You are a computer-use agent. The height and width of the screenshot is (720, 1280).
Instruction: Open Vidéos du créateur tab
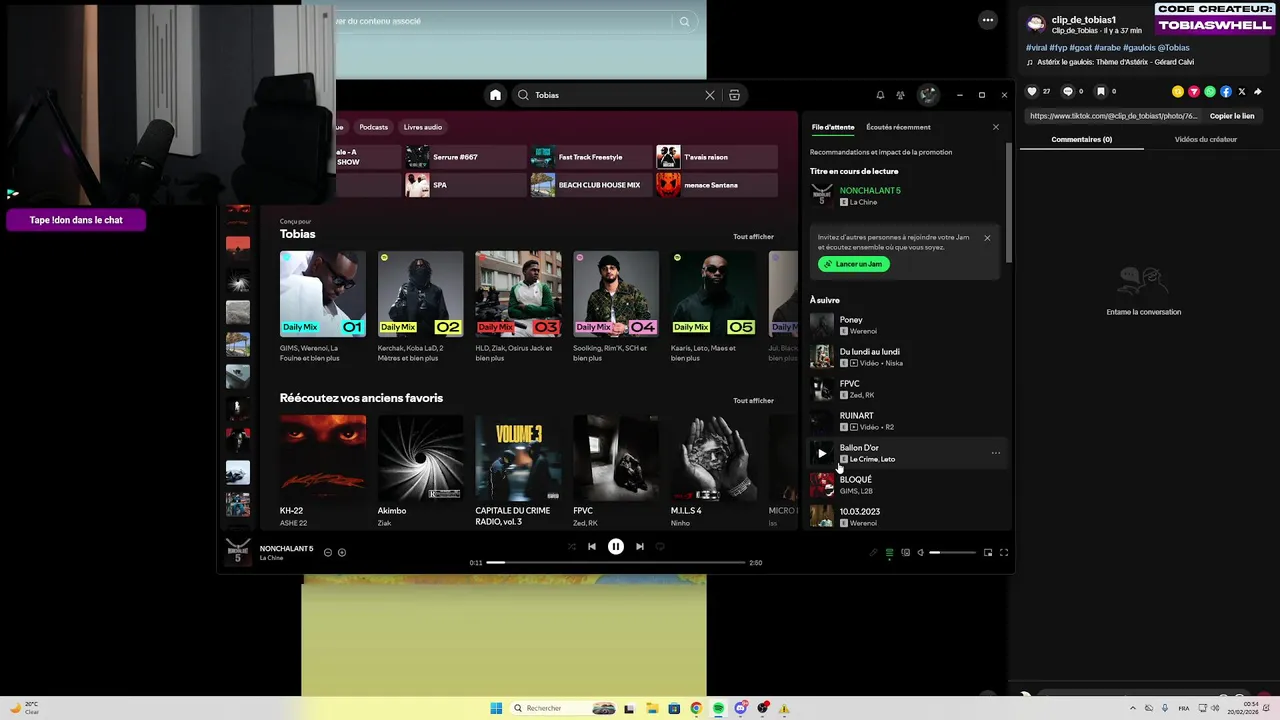click(x=1205, y=139)
